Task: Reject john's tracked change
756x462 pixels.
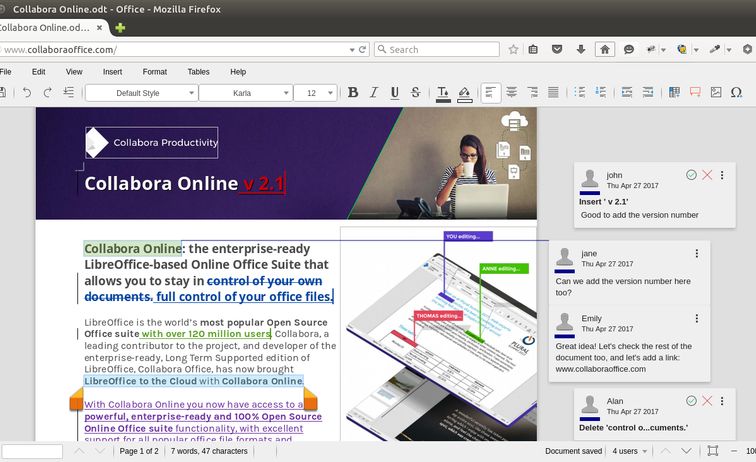Action: [x=707, y=175]
